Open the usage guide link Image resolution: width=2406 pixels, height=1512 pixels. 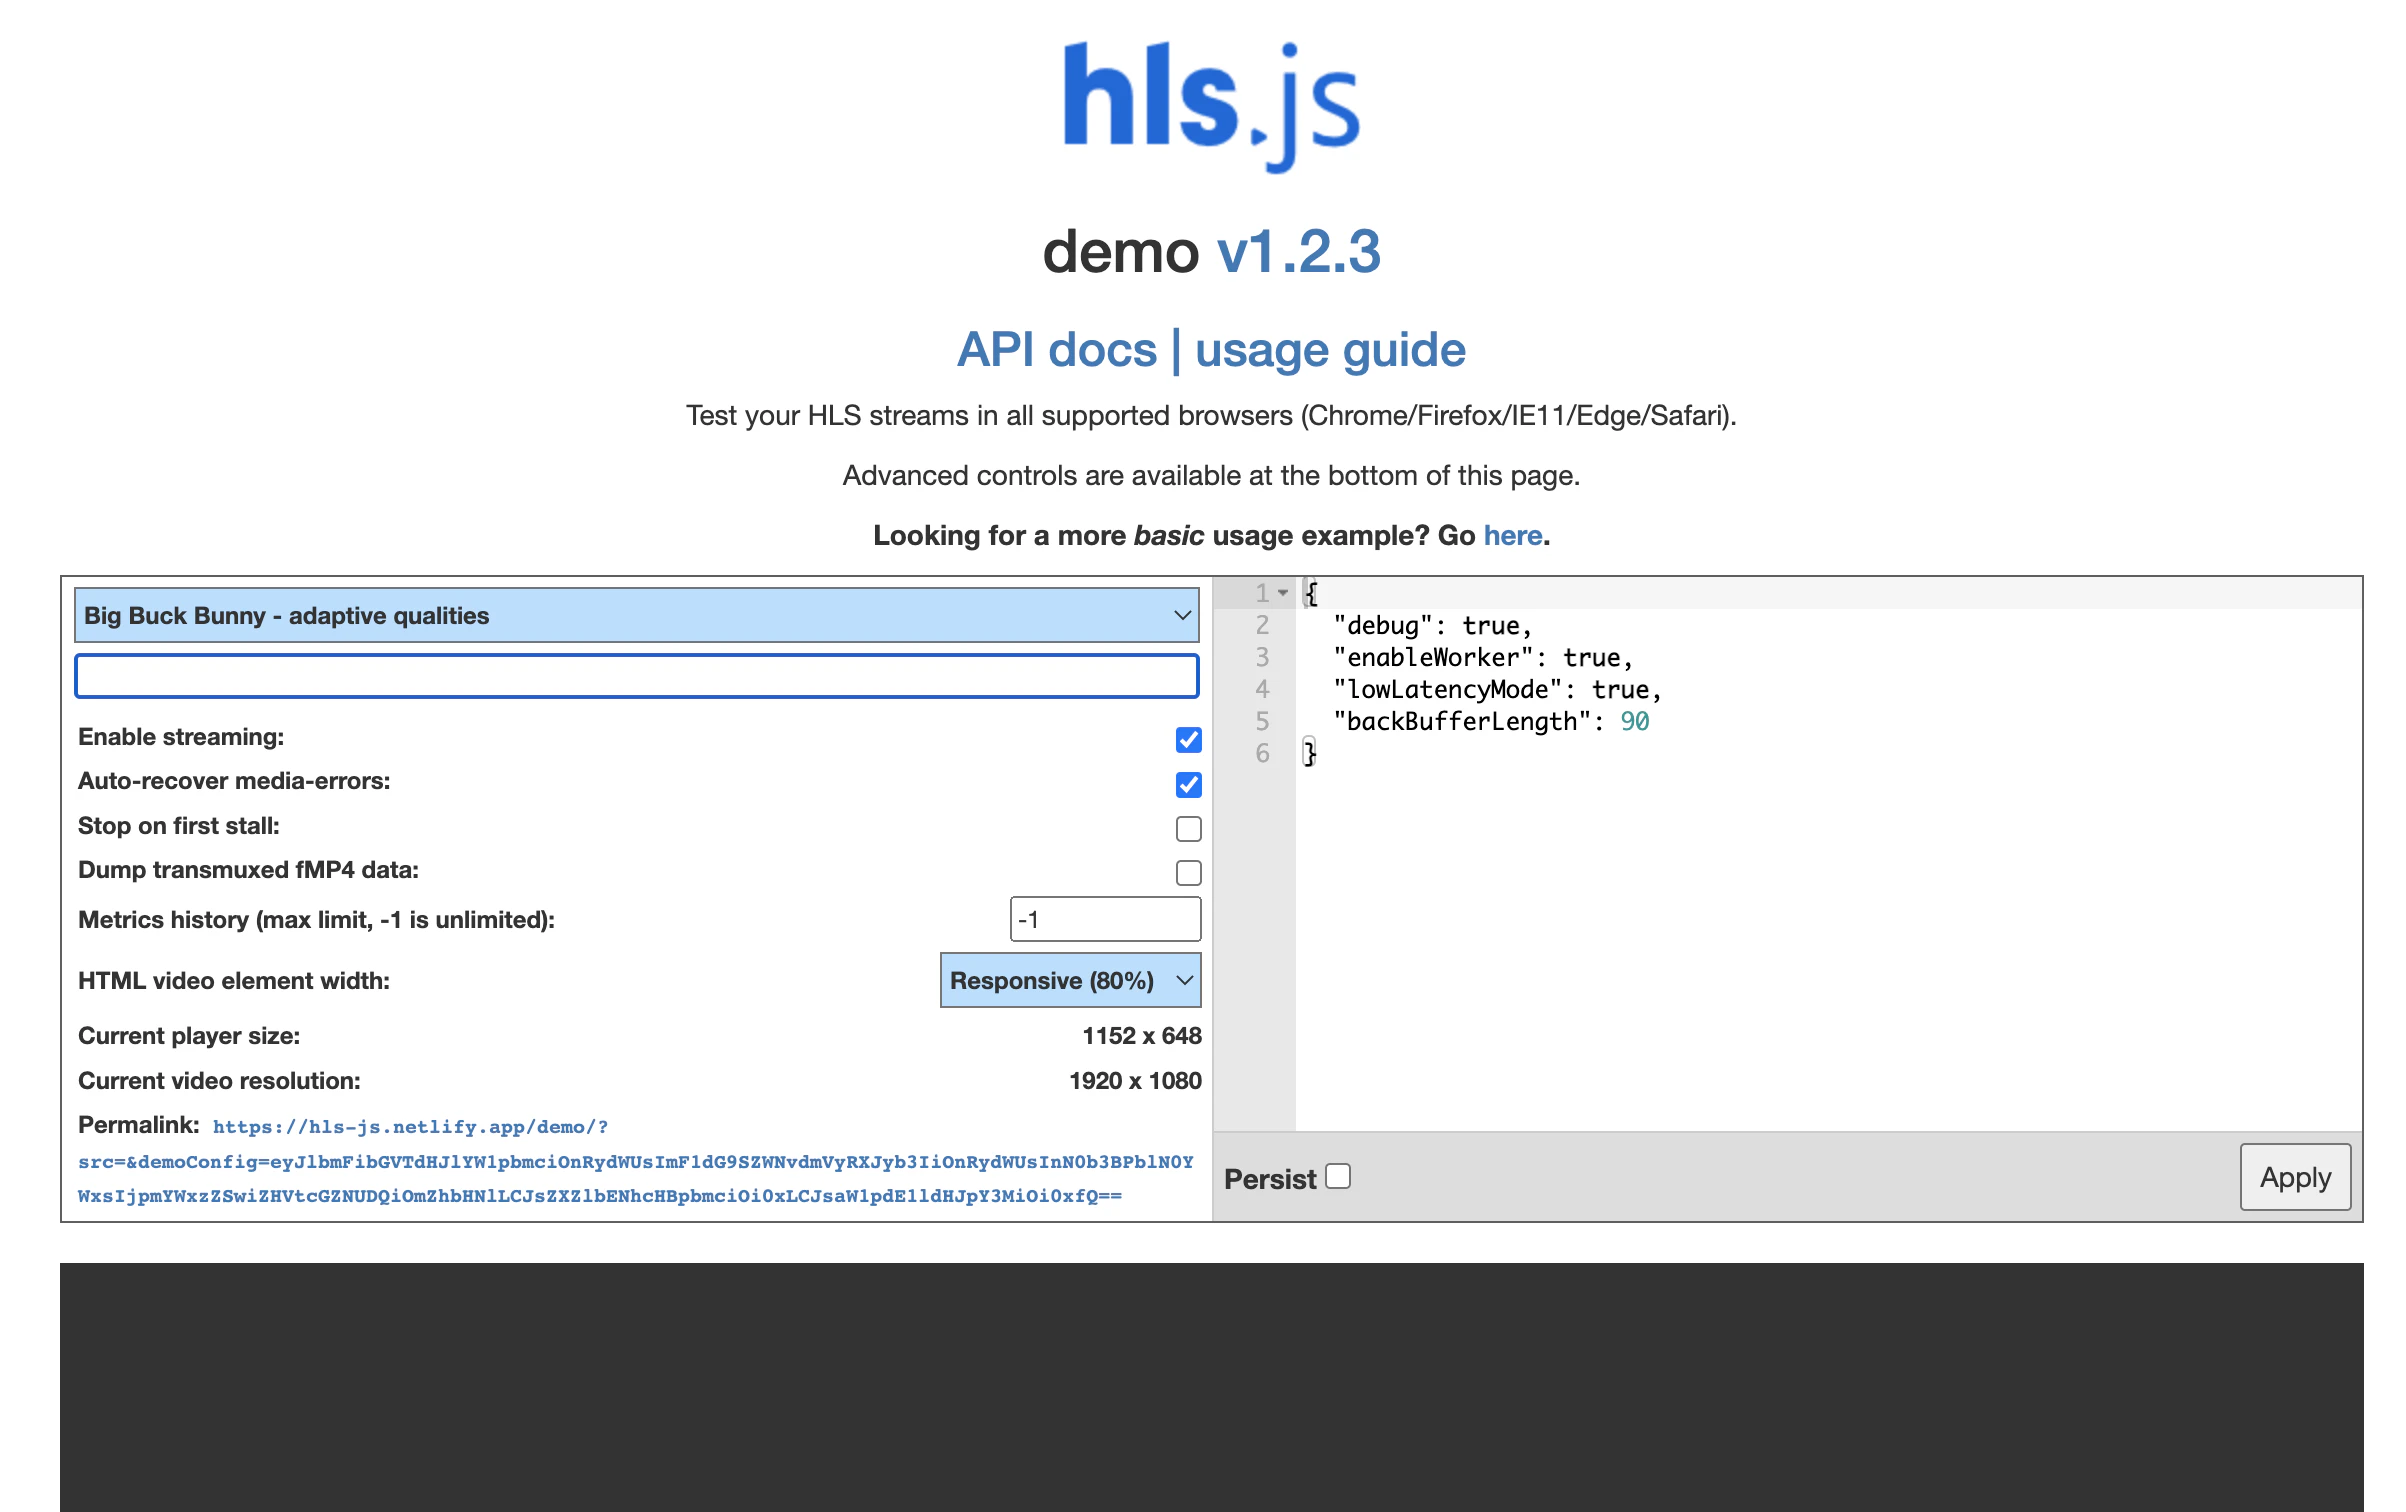pyautogui.click(x=1330, y=350)
